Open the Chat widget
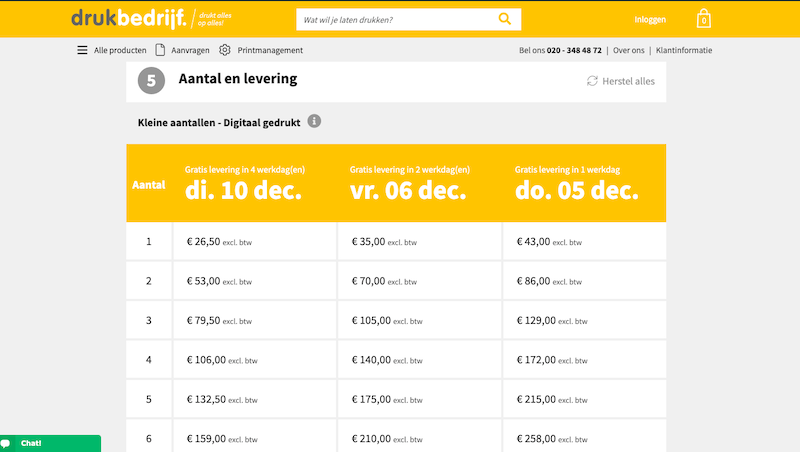 point(50,443)
